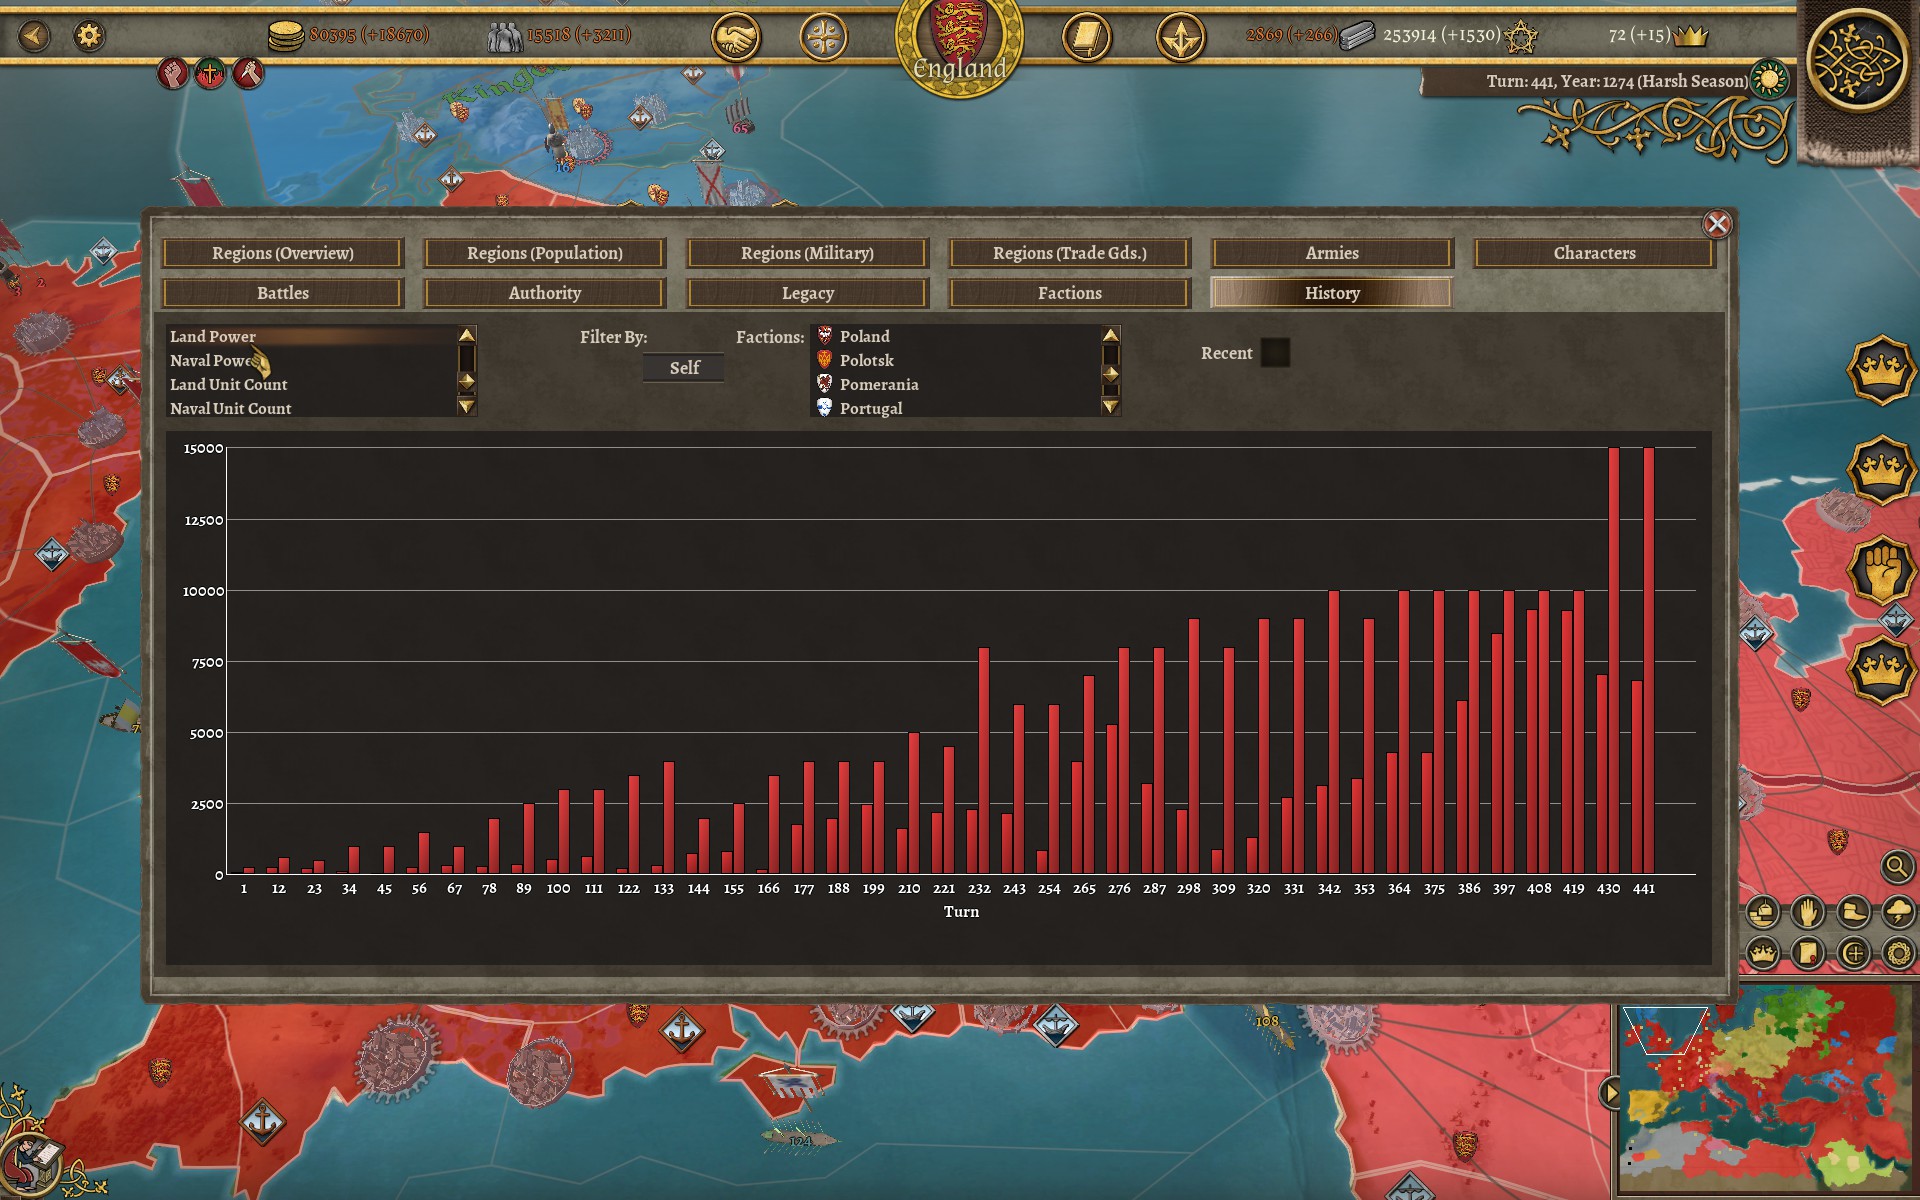Select Poland in the Factions list

[x=956, y=337]
